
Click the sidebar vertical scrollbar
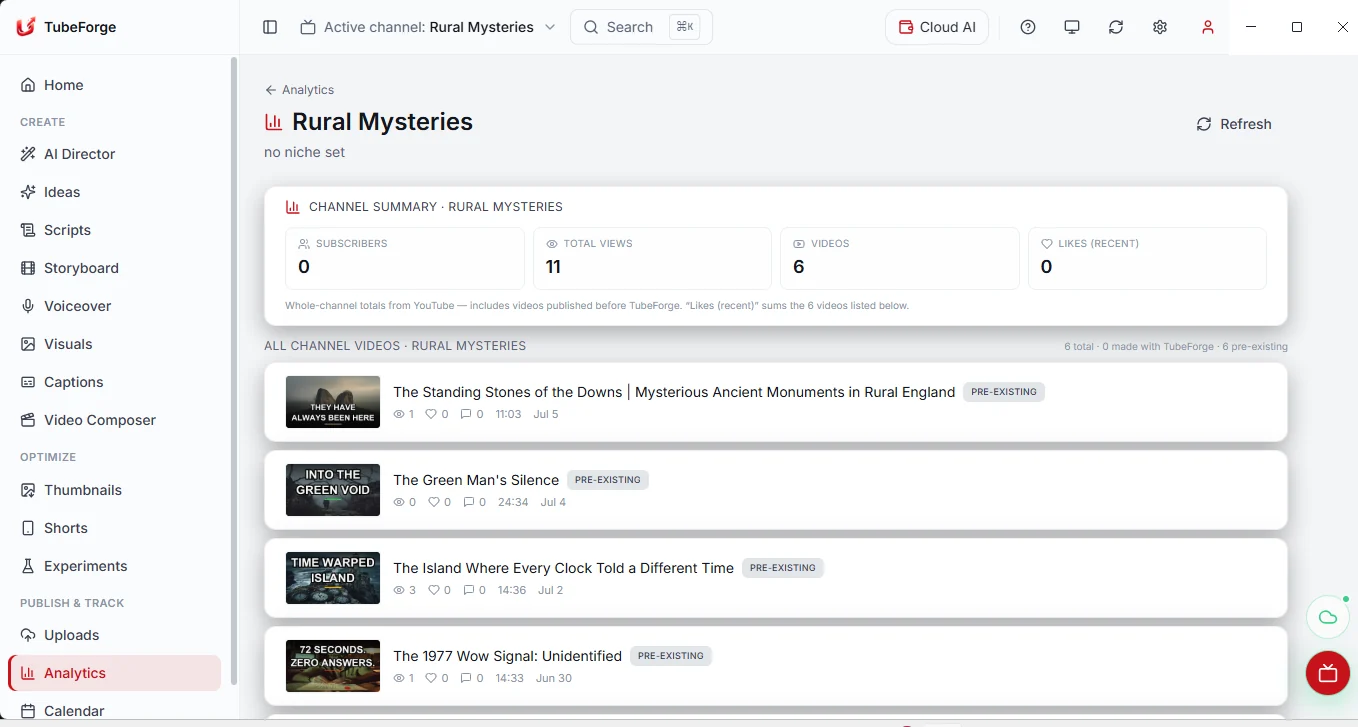(234, 370)
